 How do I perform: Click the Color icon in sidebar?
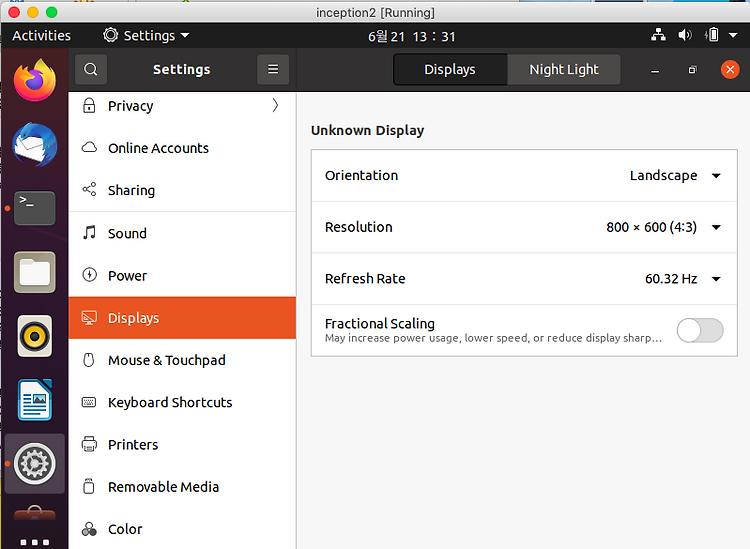coord(89,529)
